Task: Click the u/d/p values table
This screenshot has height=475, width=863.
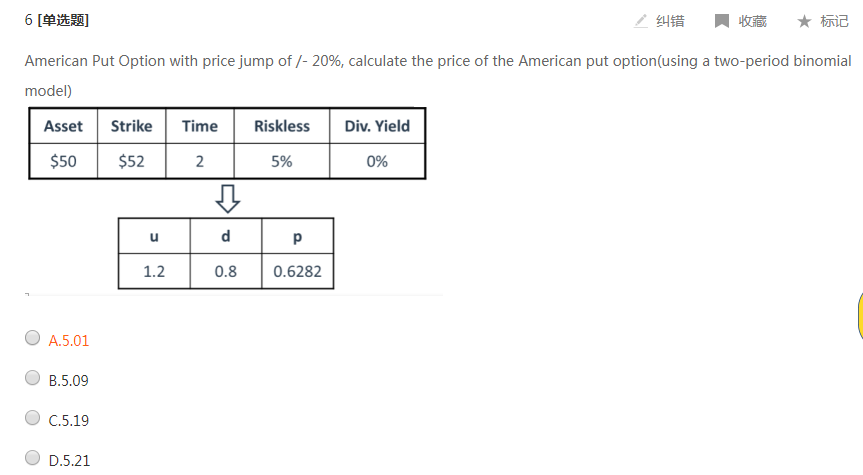Action: pos(225,253)
